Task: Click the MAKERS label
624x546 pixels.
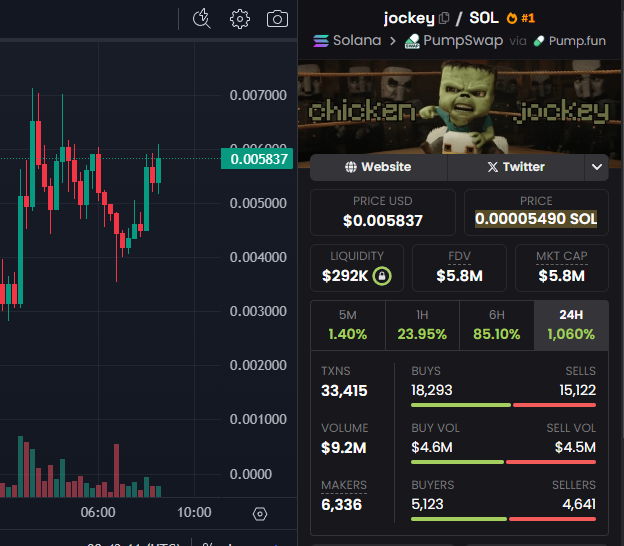Action: [x=344, y=485]
